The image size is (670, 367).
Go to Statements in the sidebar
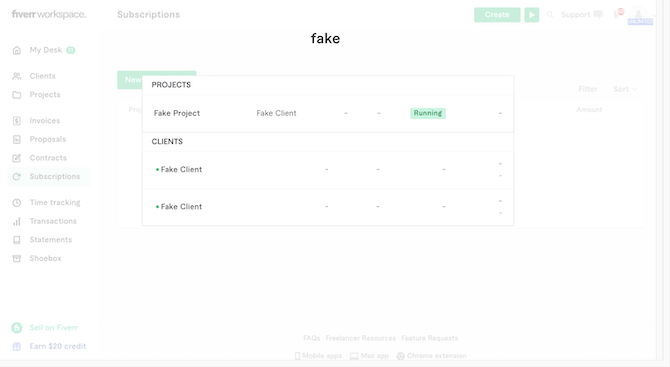[50, 240]
